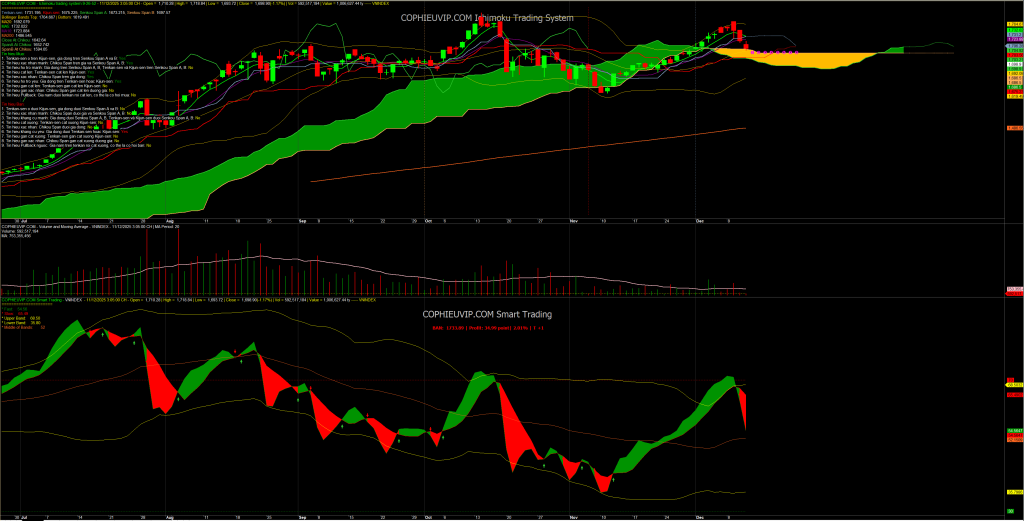Click the Dec label on the date axis
This screenshot has height=521, width=1024.
coord(702,217)
